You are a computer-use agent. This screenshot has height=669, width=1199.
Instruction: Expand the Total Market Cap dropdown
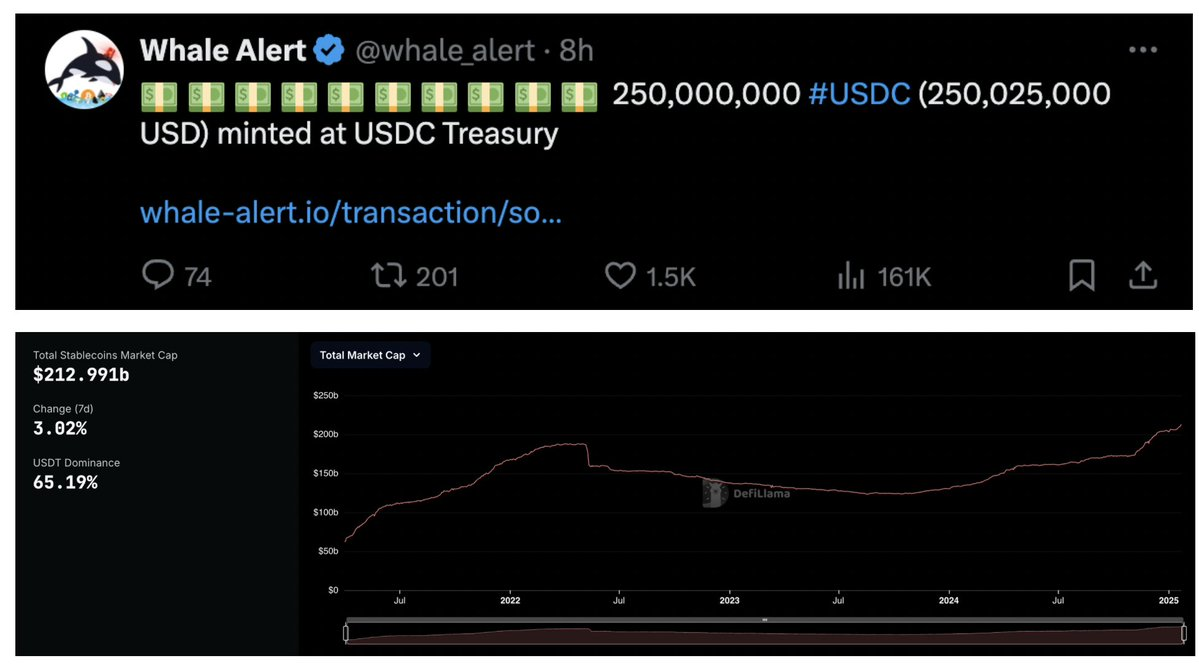pos(370,355)
